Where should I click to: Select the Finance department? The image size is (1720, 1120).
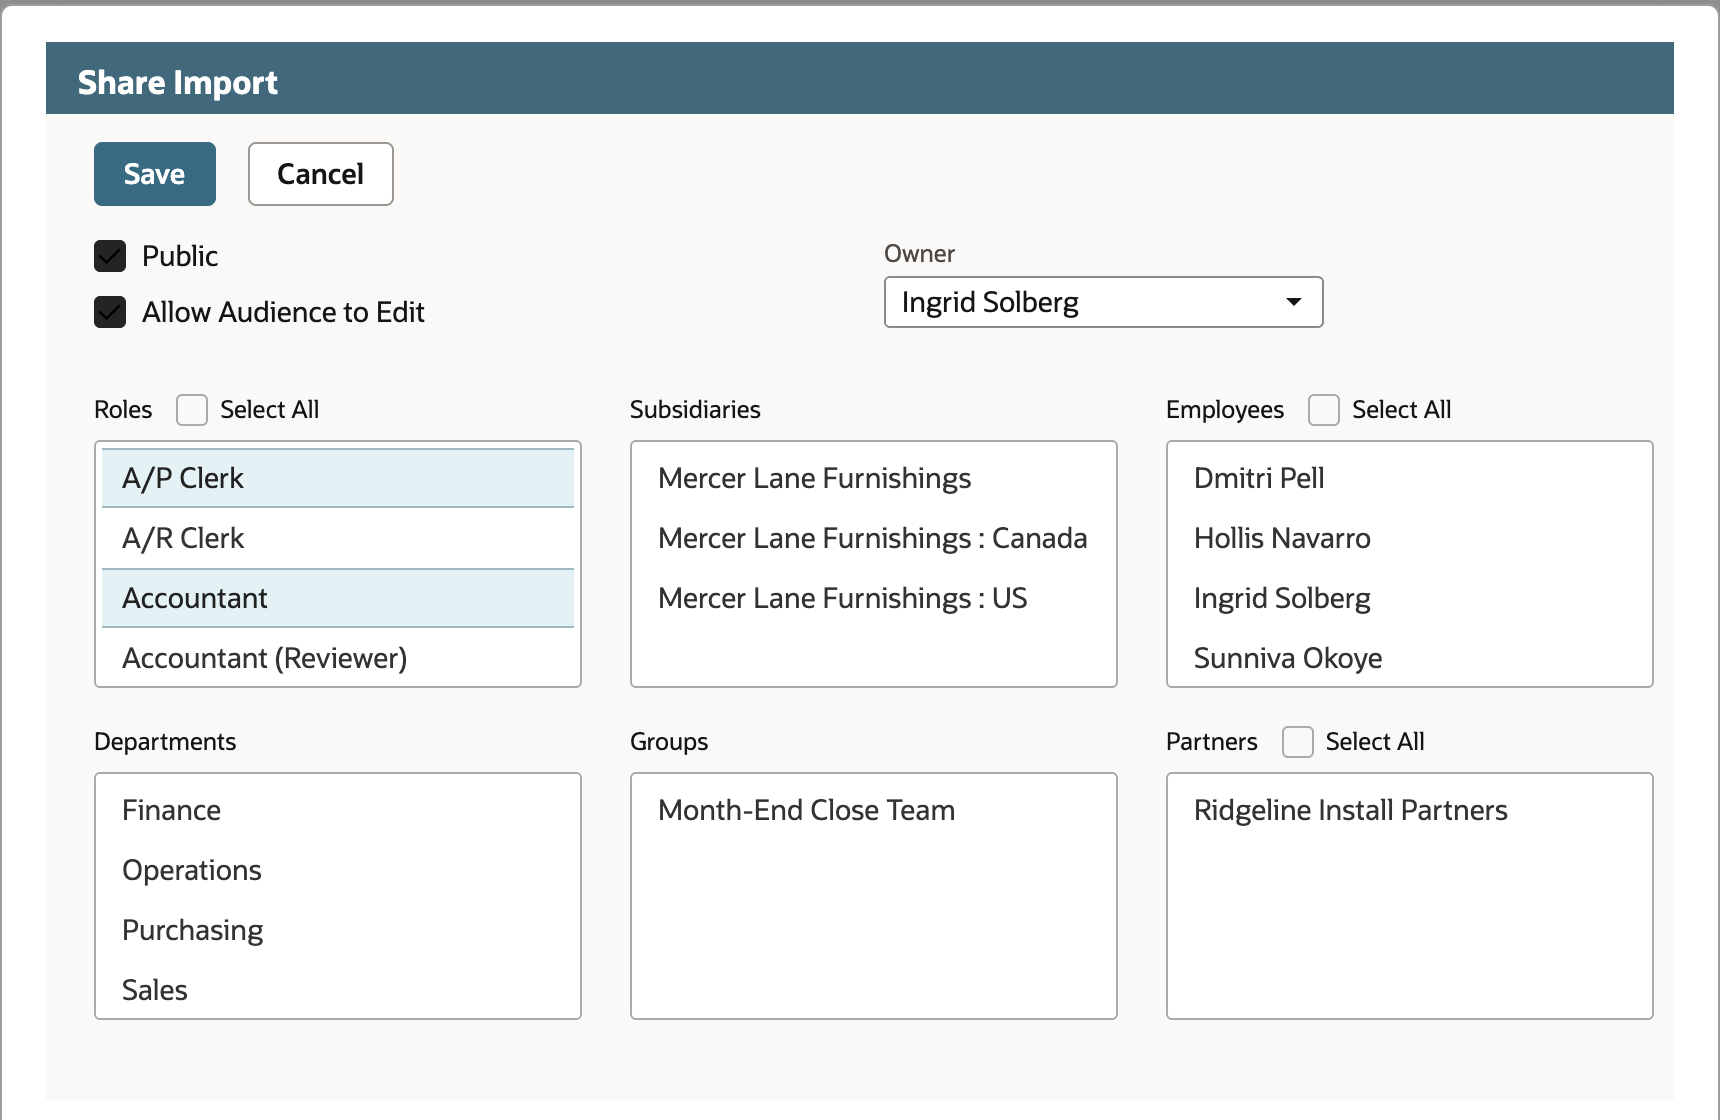pos(338,810)
